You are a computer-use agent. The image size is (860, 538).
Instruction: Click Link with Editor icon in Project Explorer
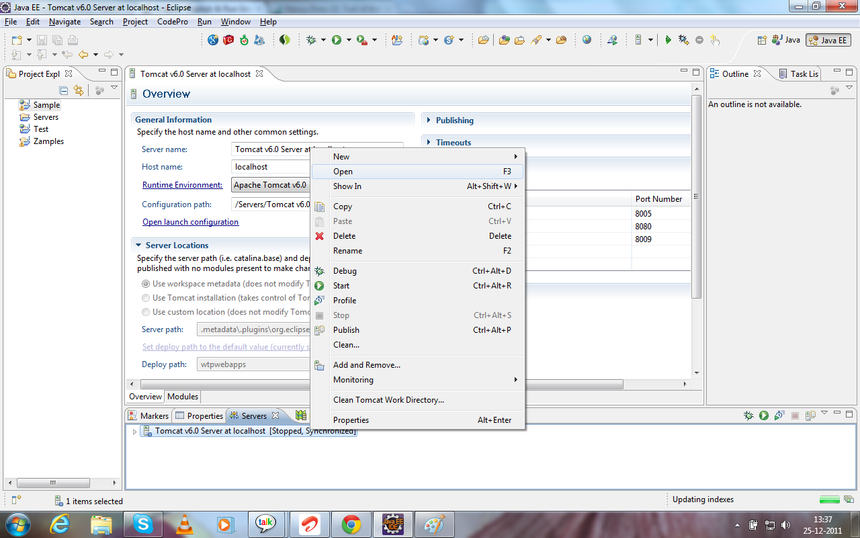pyautogui.click(x=79, y=90)
